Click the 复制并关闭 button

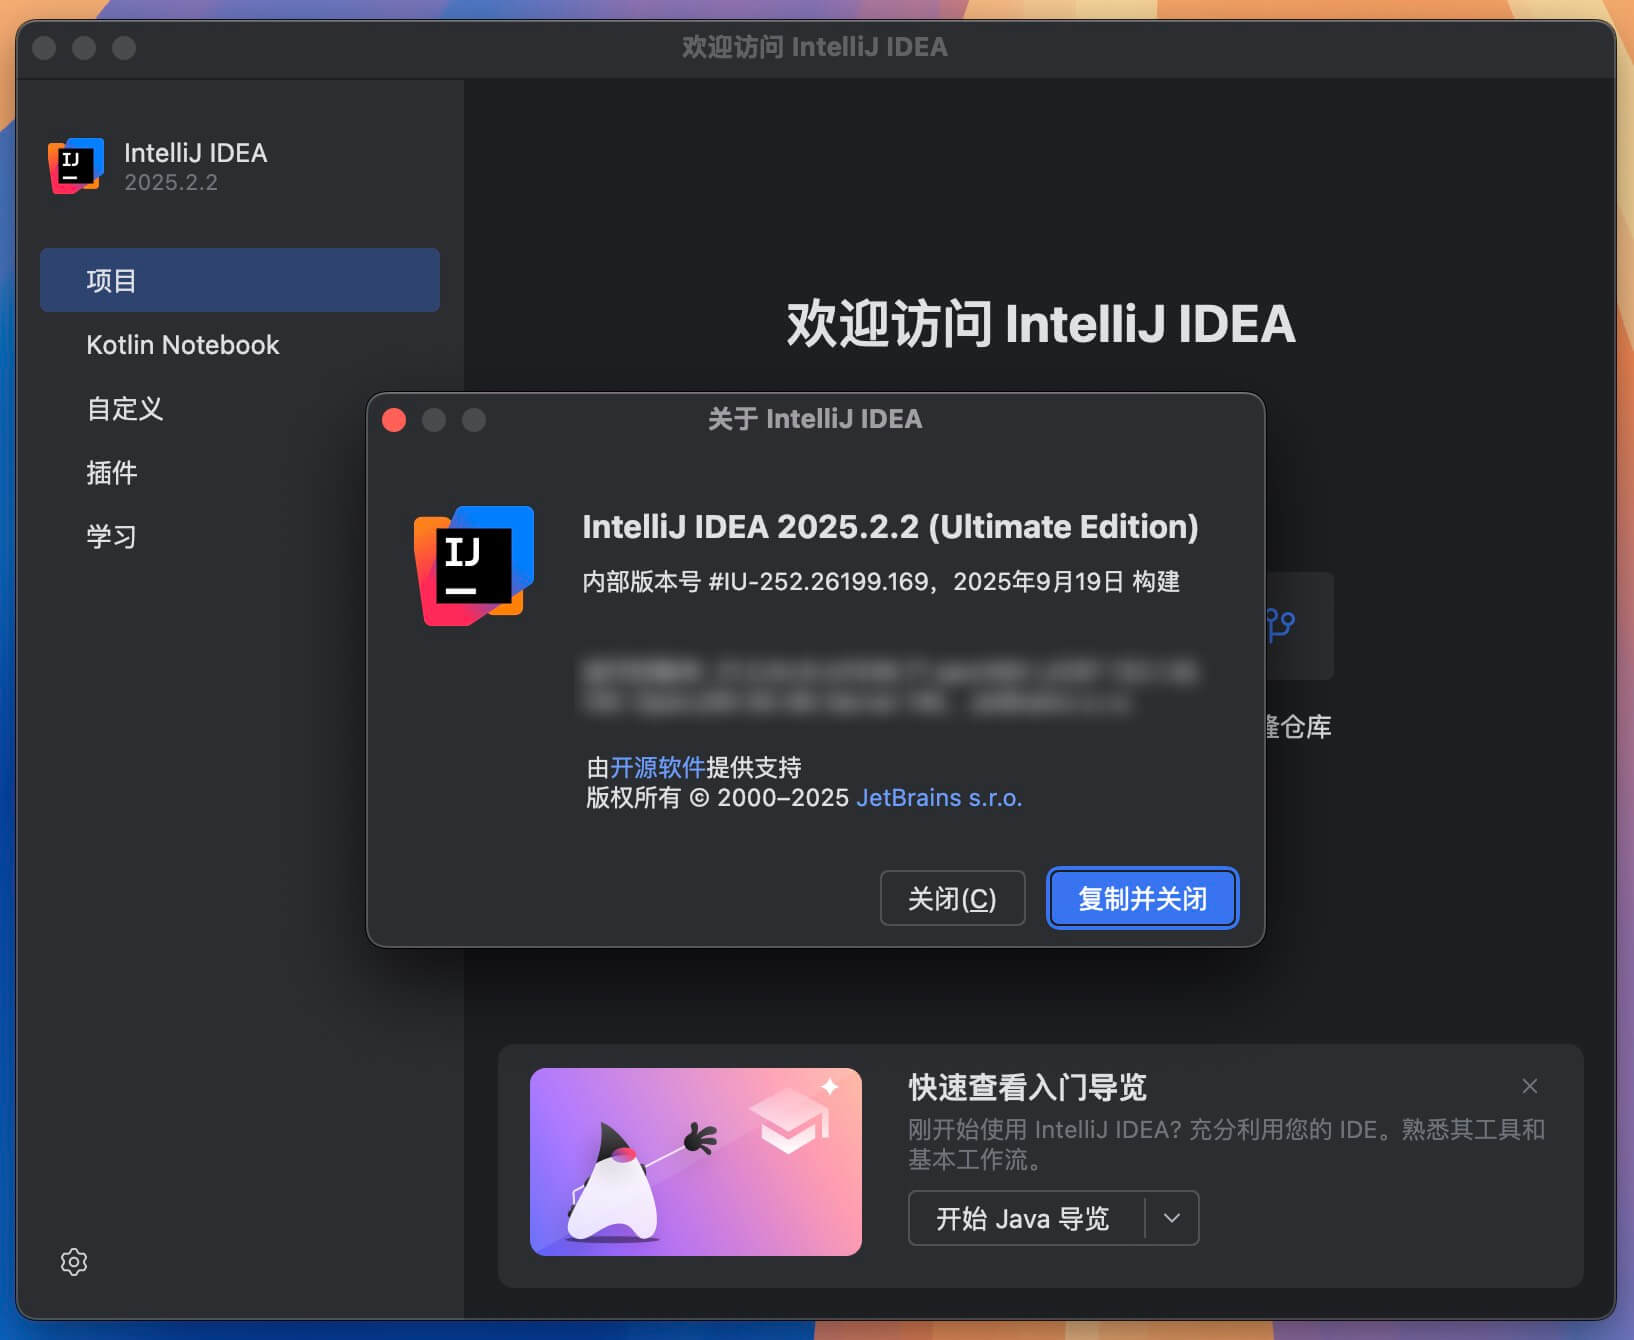pos(1142,898)
